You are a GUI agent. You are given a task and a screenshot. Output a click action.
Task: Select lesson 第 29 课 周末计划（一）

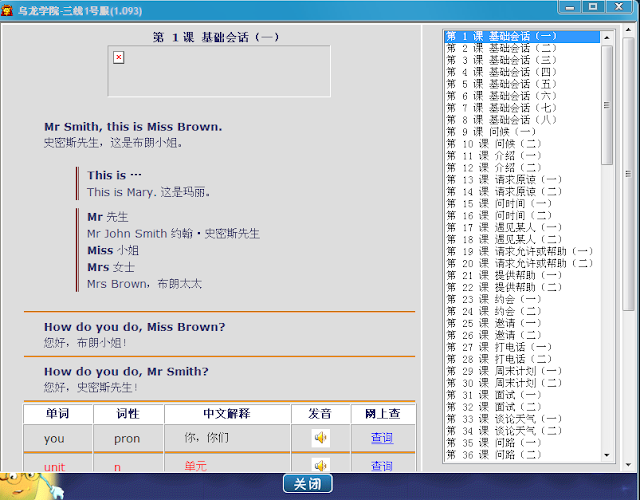coord(522,371)
